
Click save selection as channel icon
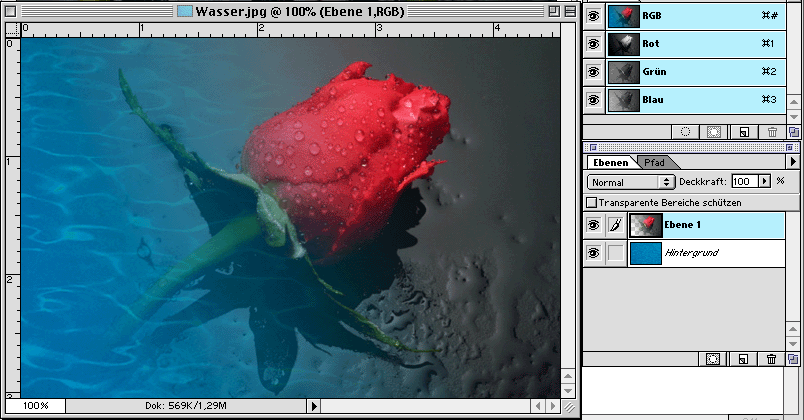click(x=714, y=131)
